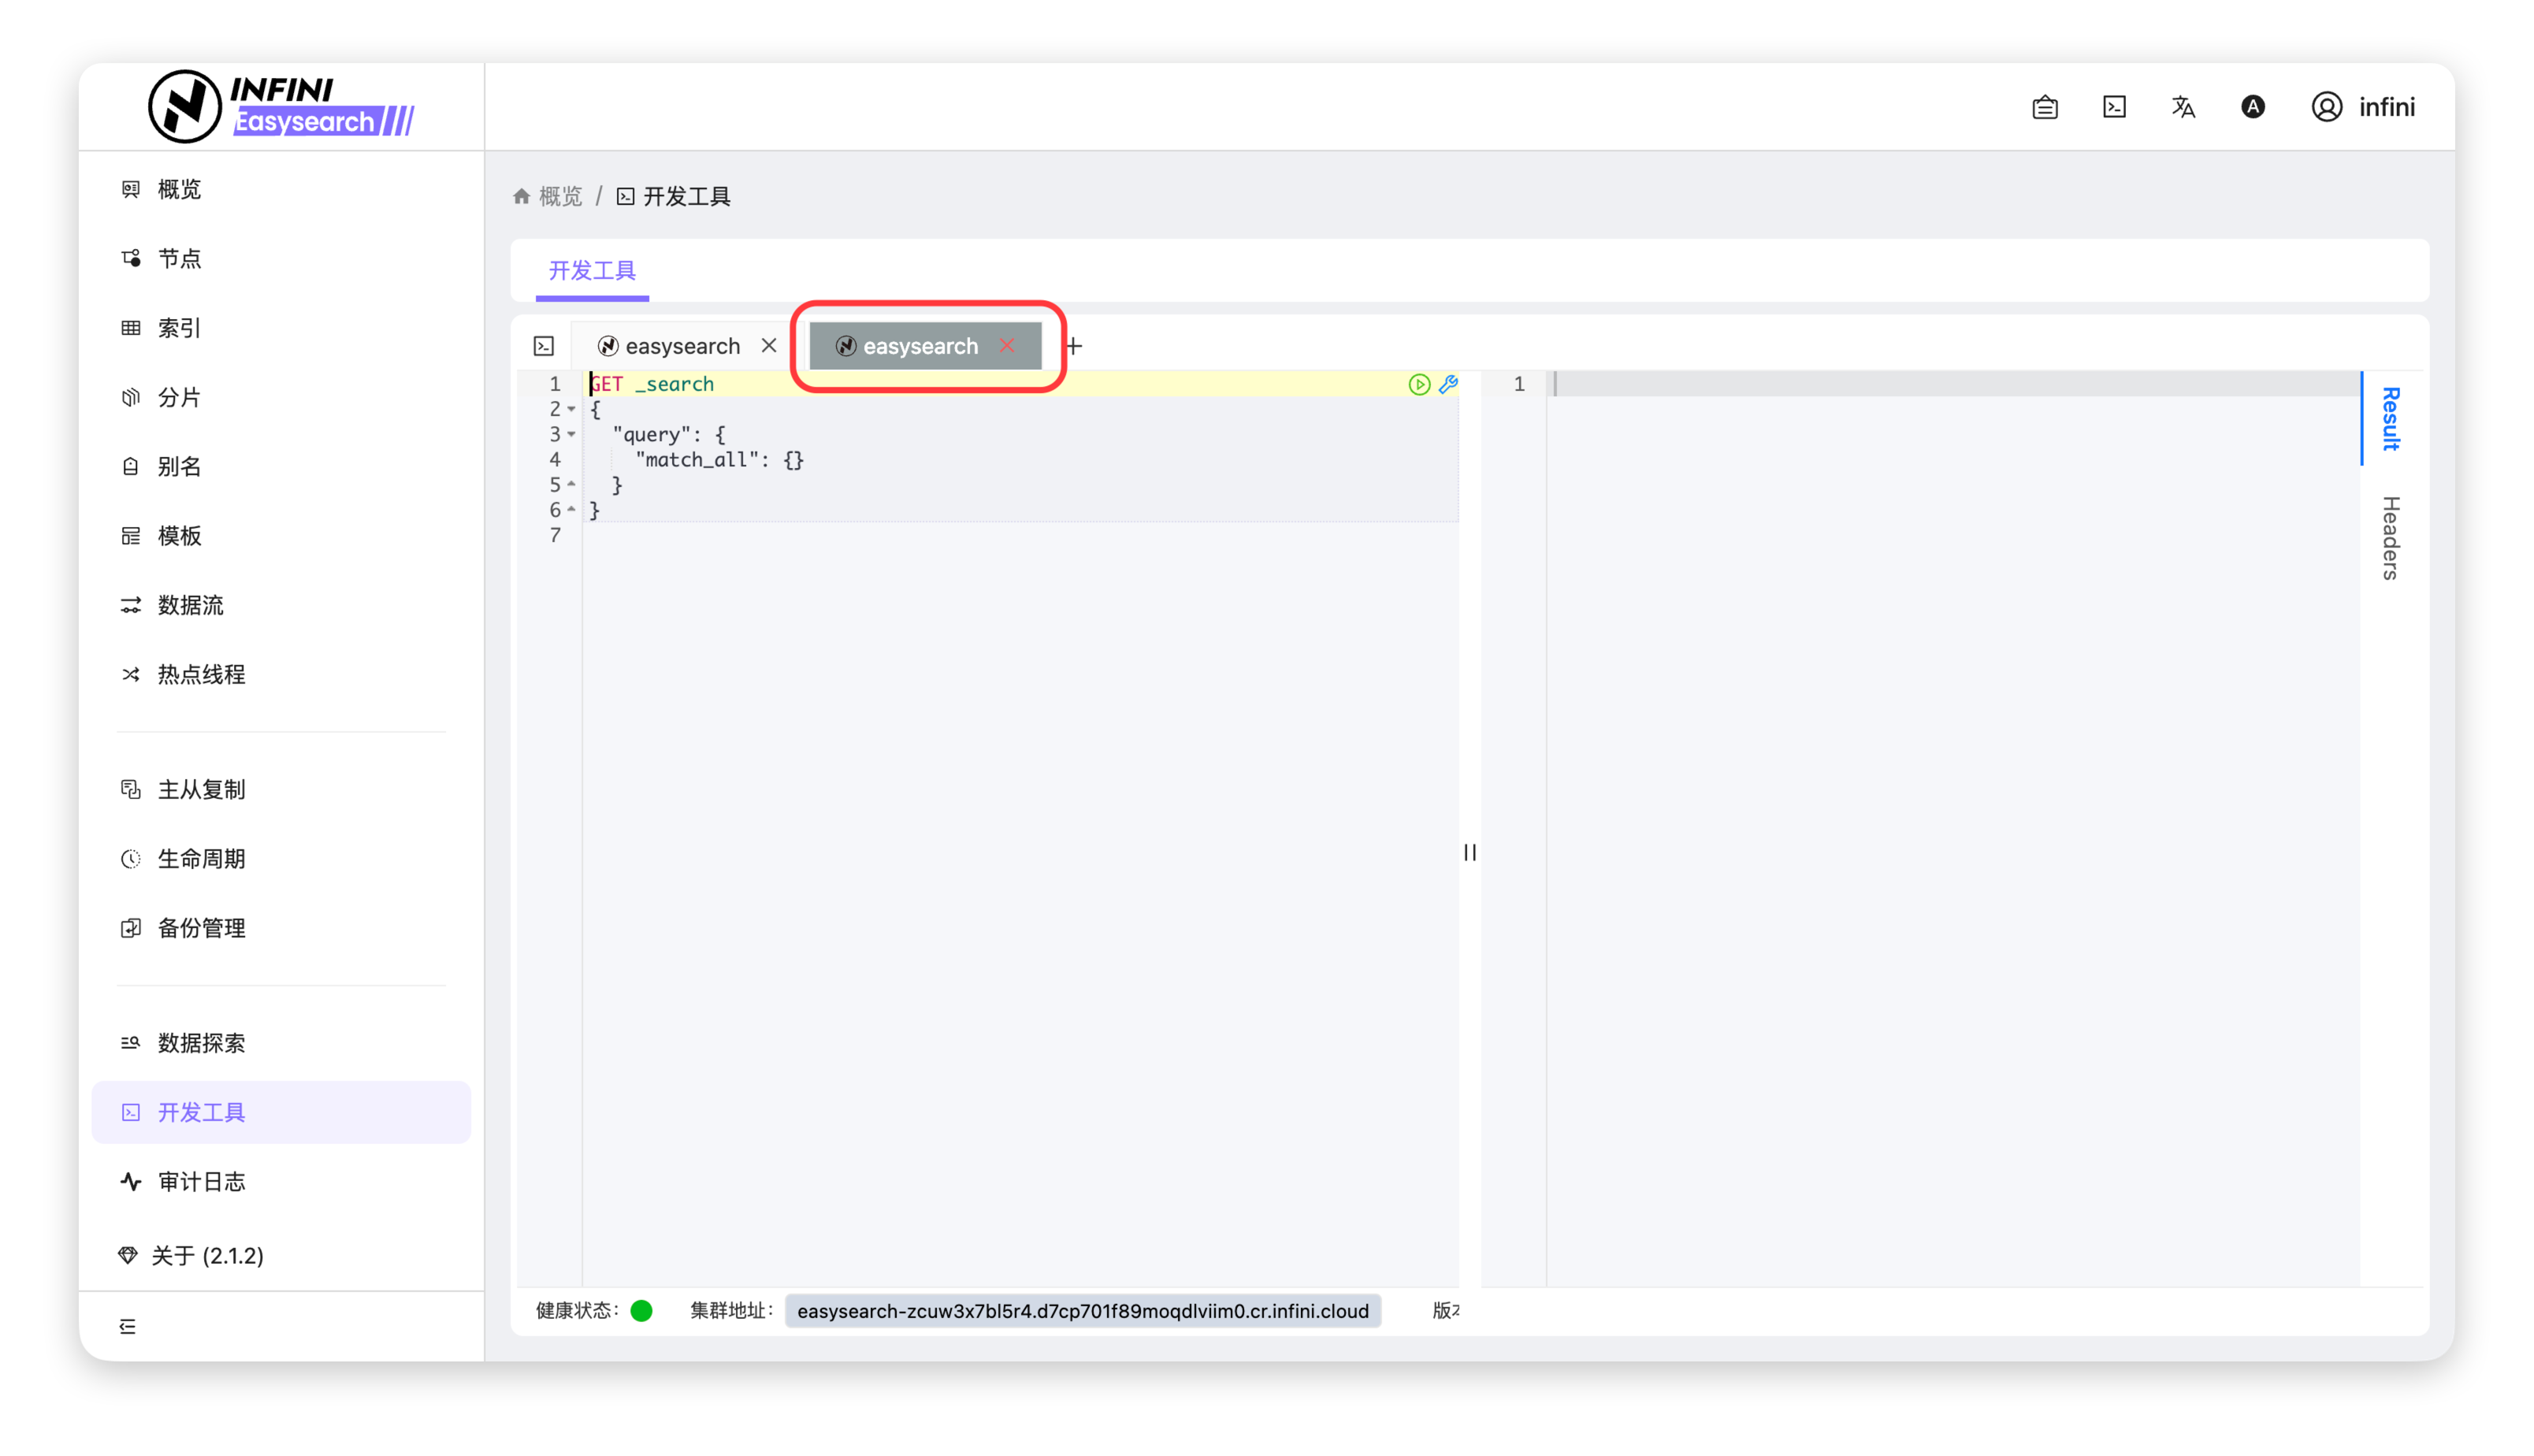This screenshot has width=2534, height=1456.
Task: Add a new console tab
Action: tap(1074, 346)
